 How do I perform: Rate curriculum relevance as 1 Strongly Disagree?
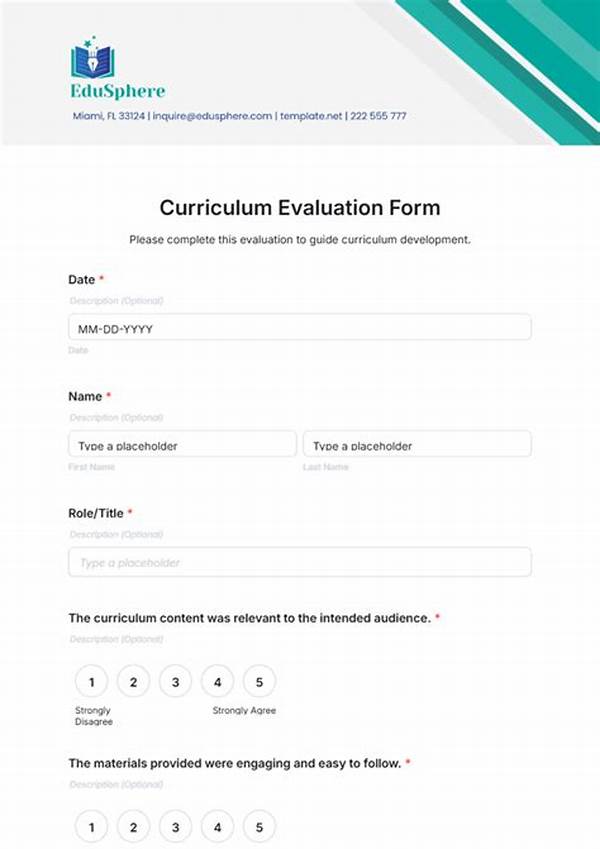coord(91,682)
